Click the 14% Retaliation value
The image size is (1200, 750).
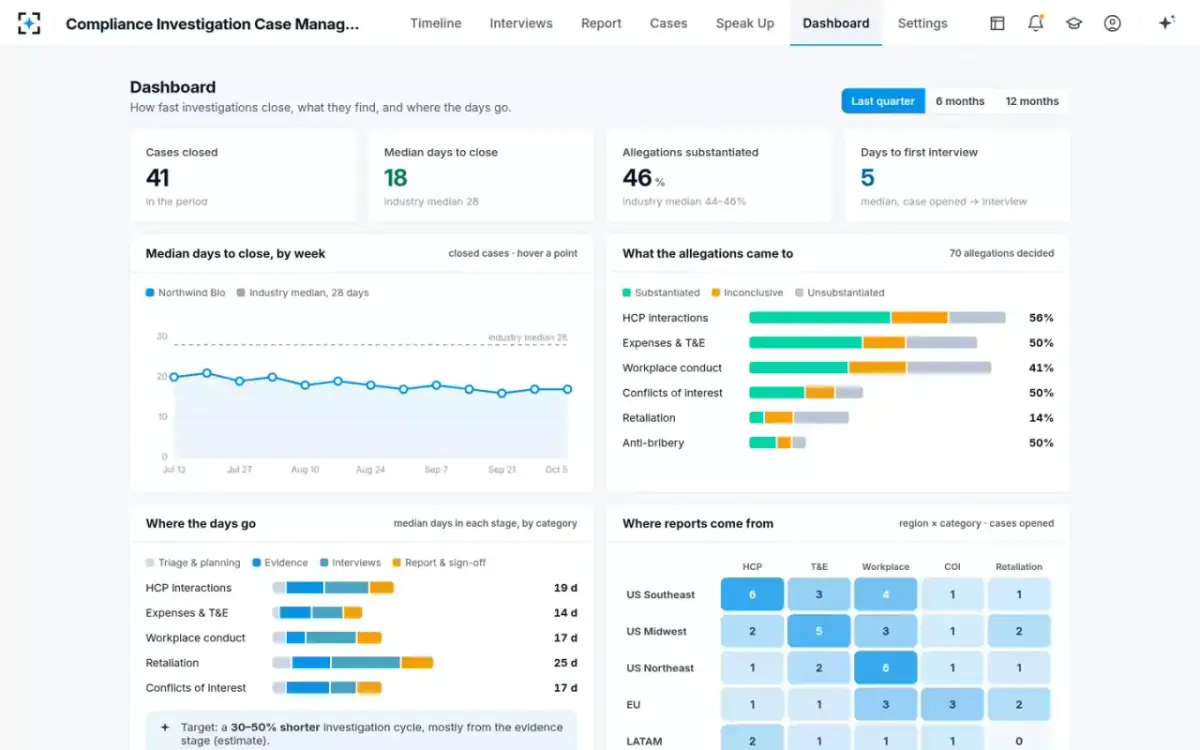coord(1041,418)
